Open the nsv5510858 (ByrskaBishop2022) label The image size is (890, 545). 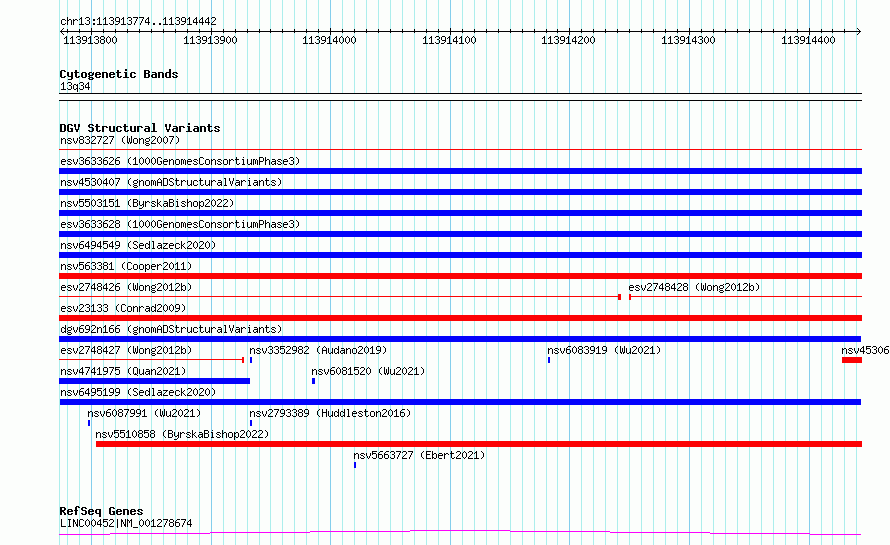pyautogui.click(x=182, y=434)
